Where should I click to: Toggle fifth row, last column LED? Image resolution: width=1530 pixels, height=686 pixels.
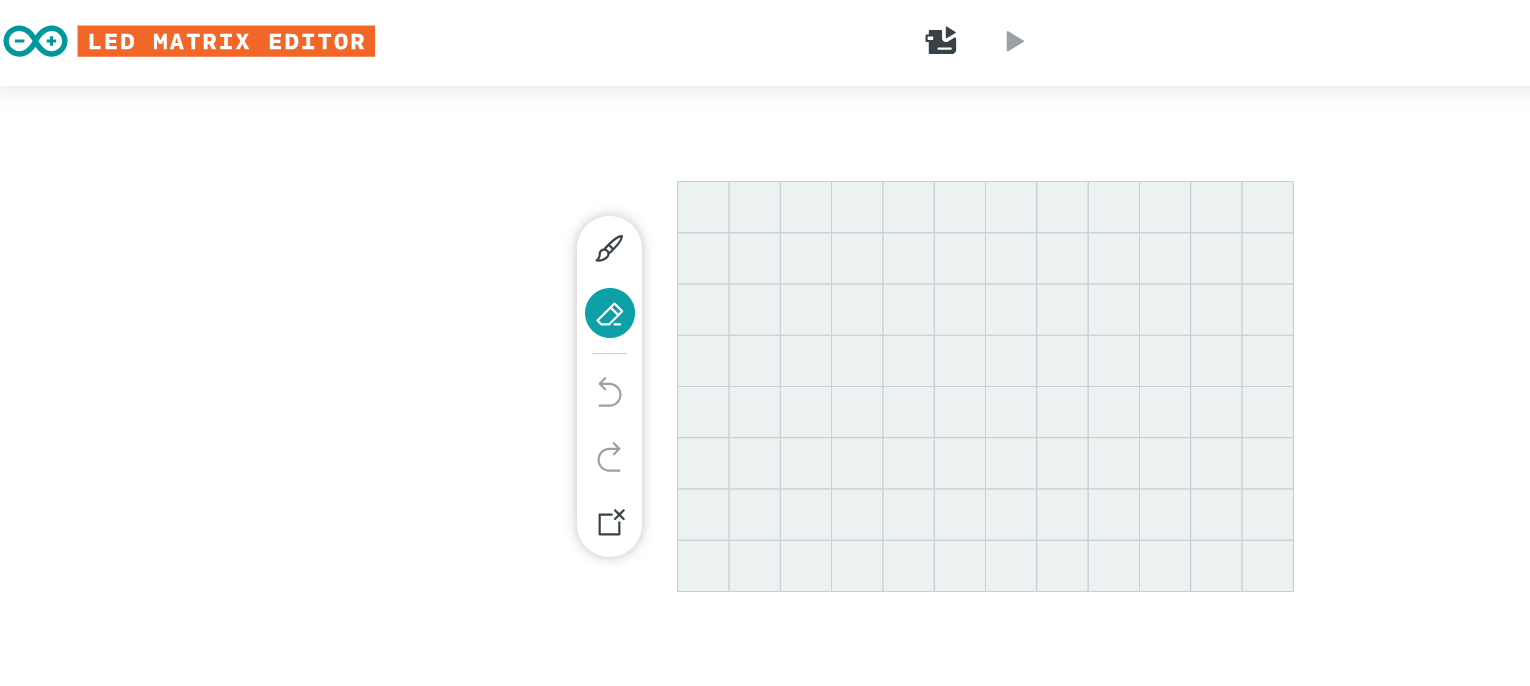click(x=1268, y=412)
